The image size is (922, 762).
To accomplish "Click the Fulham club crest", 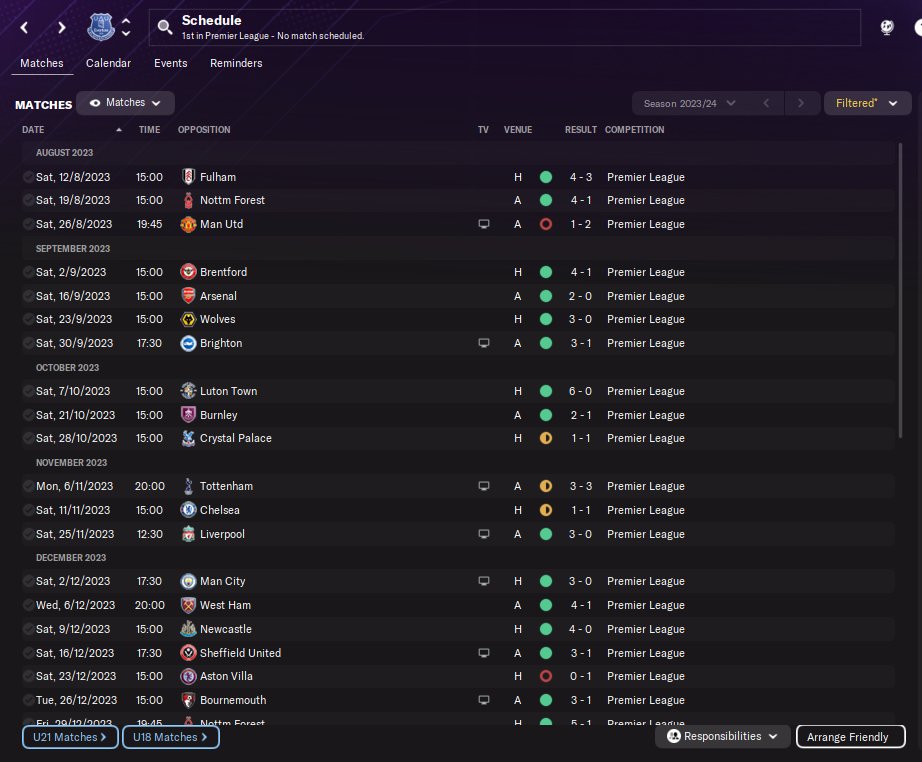I will pyautogui.click(x=188, y=176).
